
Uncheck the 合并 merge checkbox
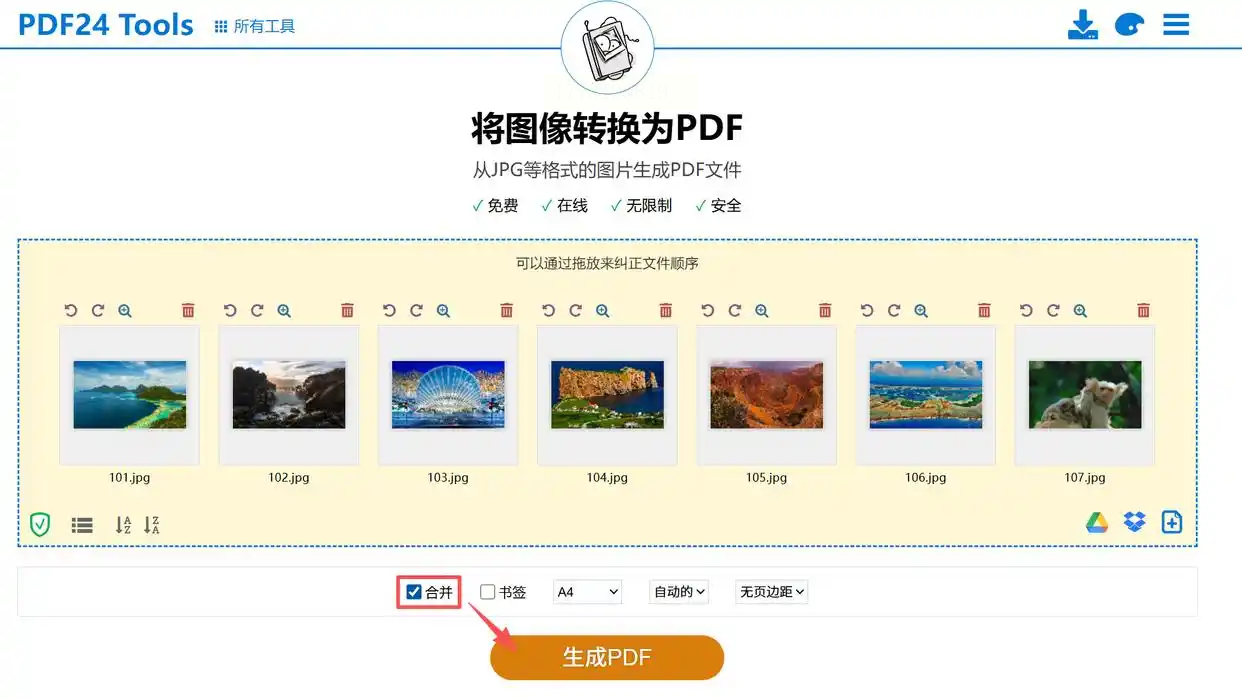414,592
